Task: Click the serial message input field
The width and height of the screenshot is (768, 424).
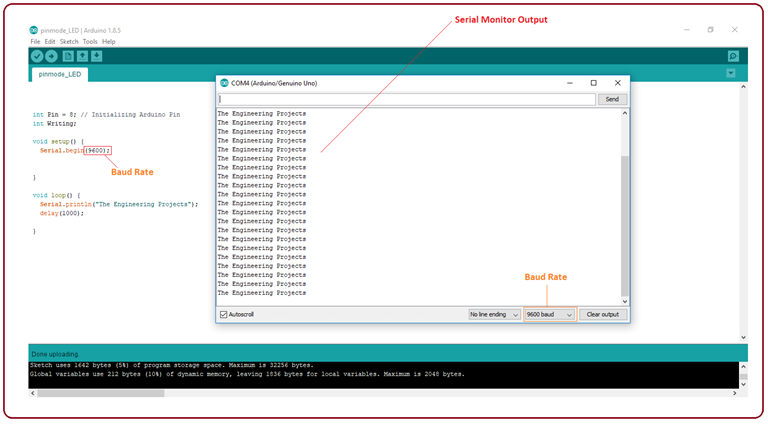Action: 406,99
